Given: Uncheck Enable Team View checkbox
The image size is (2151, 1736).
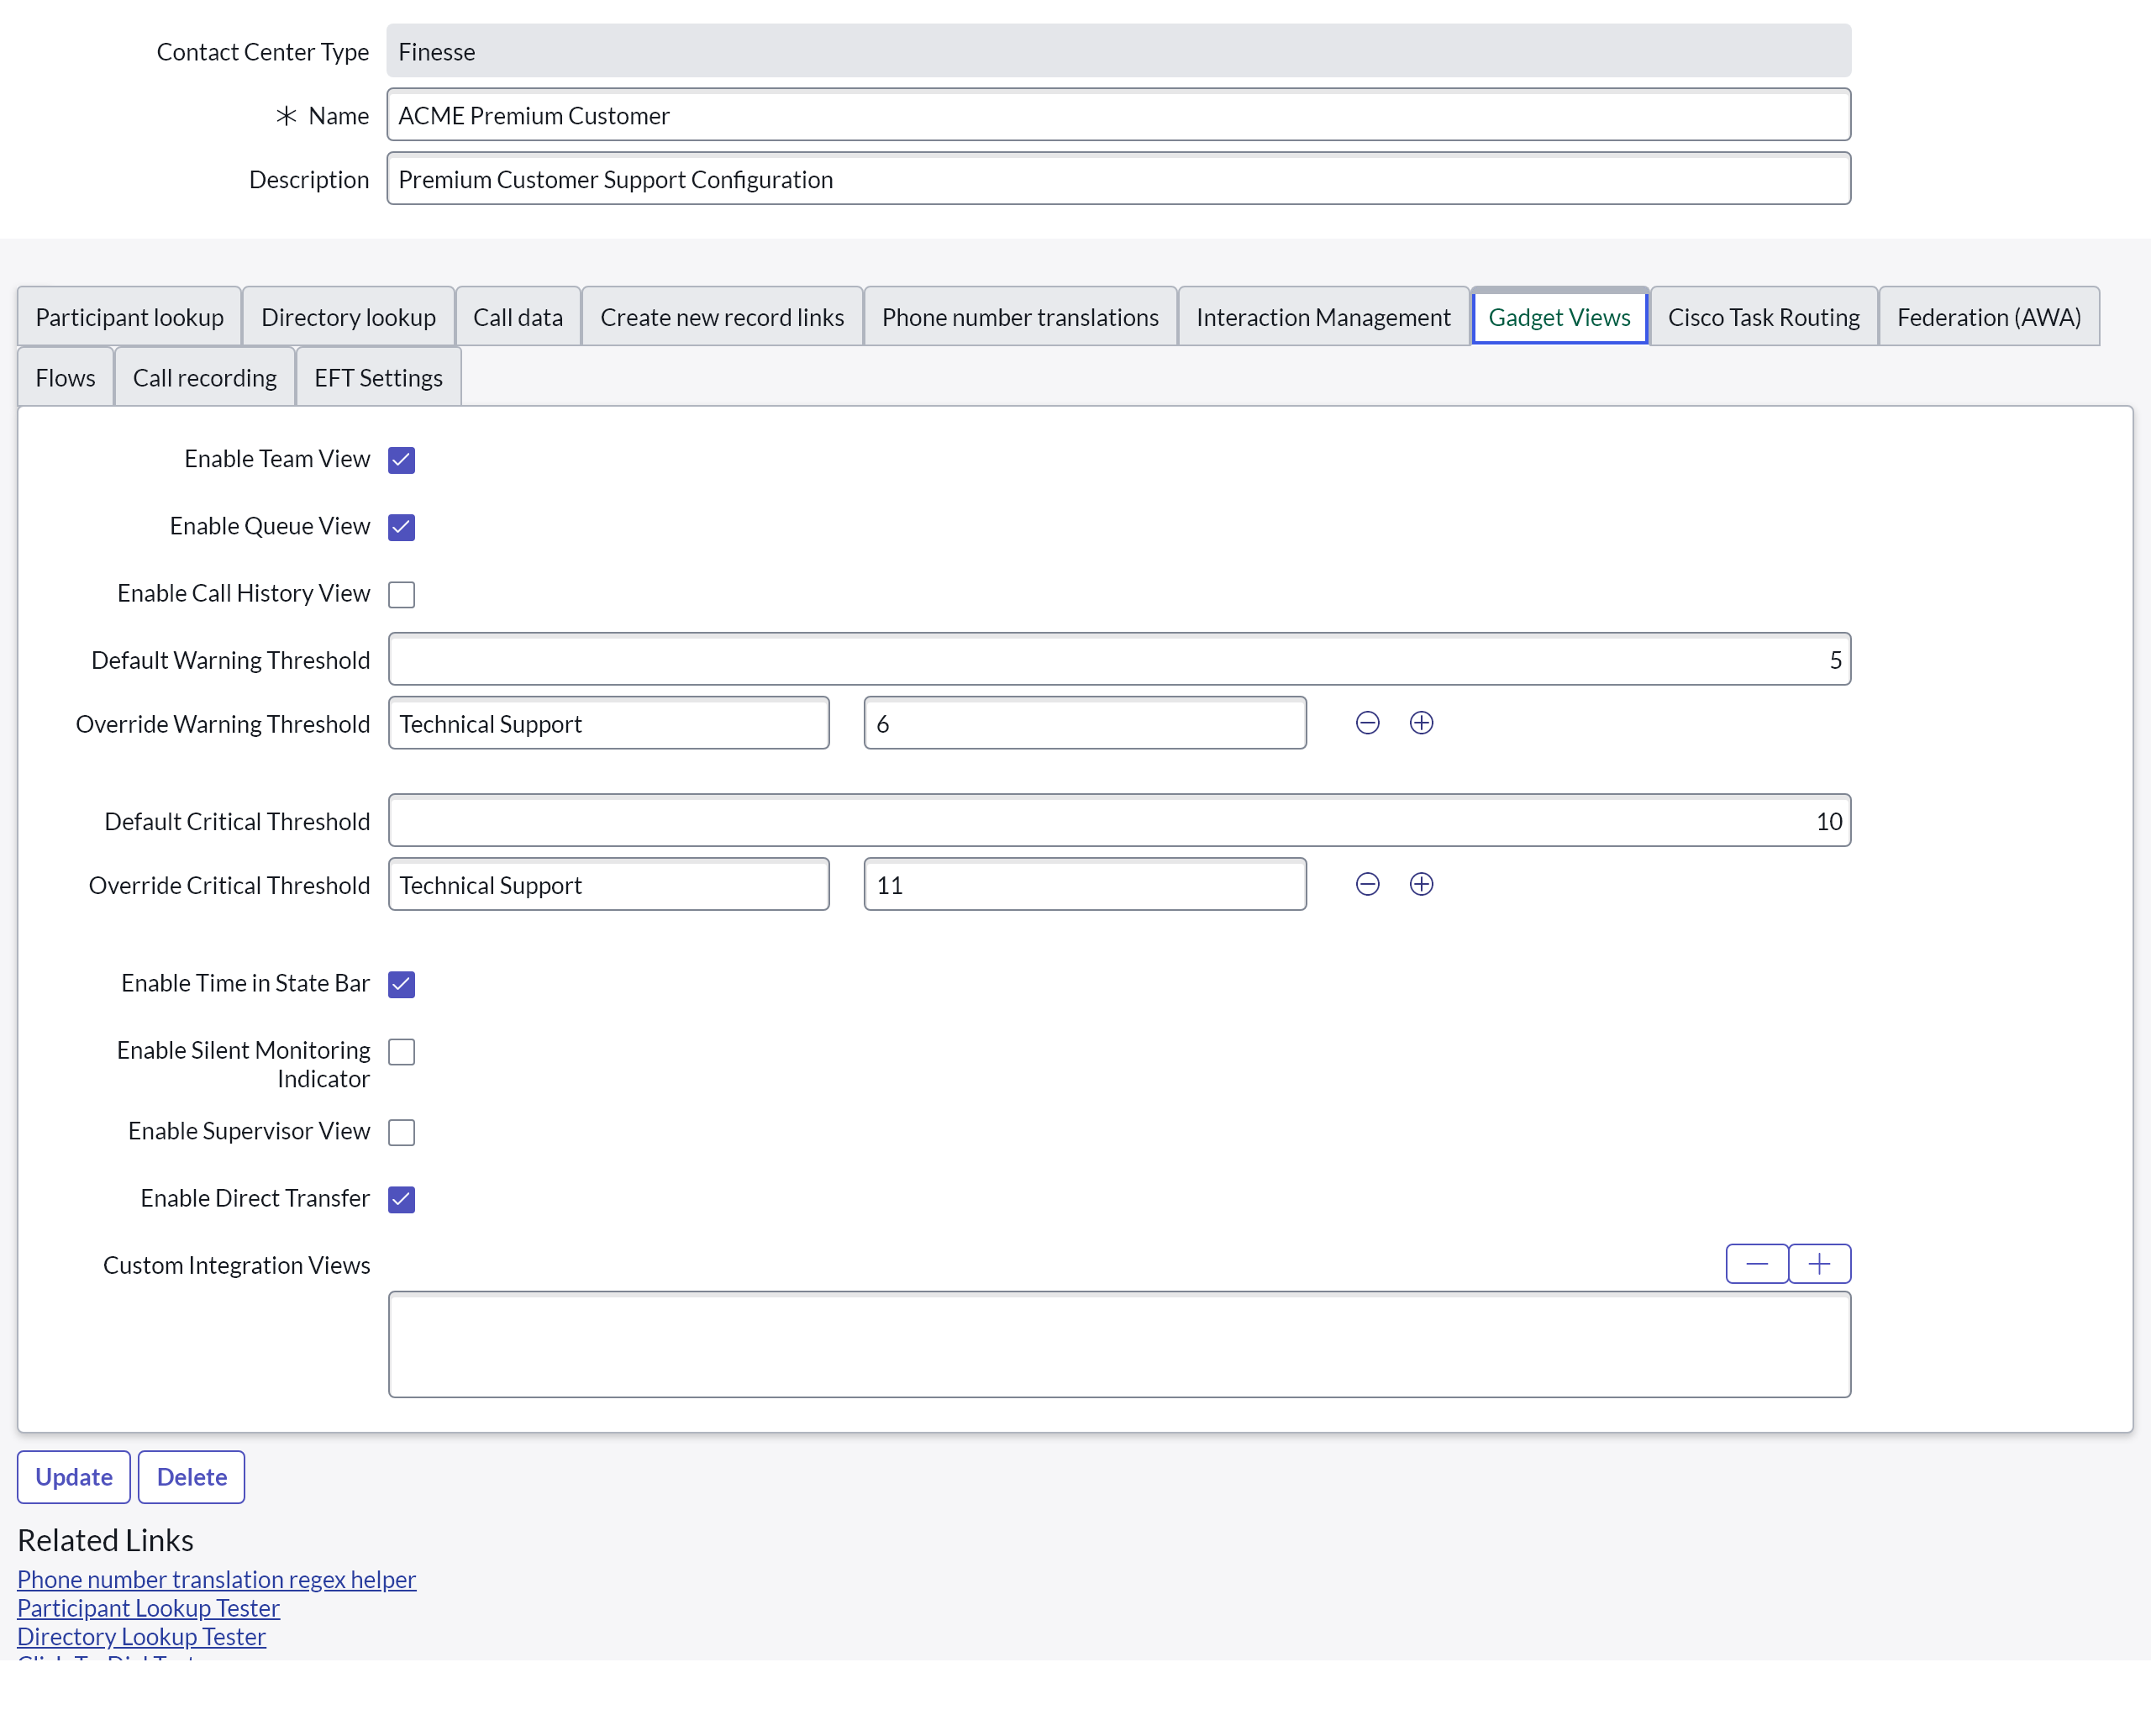Looking at the screenshot, I should (401, 460).
